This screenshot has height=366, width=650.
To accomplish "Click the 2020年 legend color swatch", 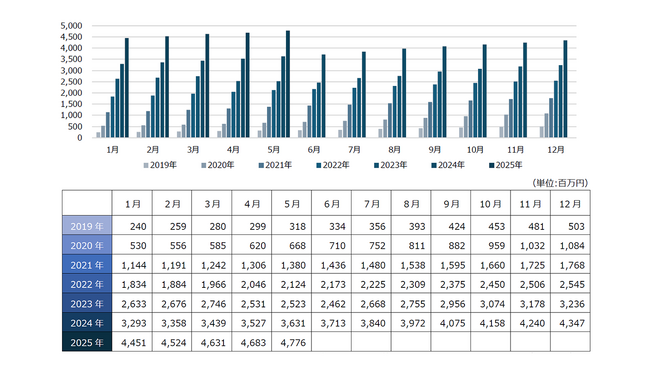I will [204, 165].
